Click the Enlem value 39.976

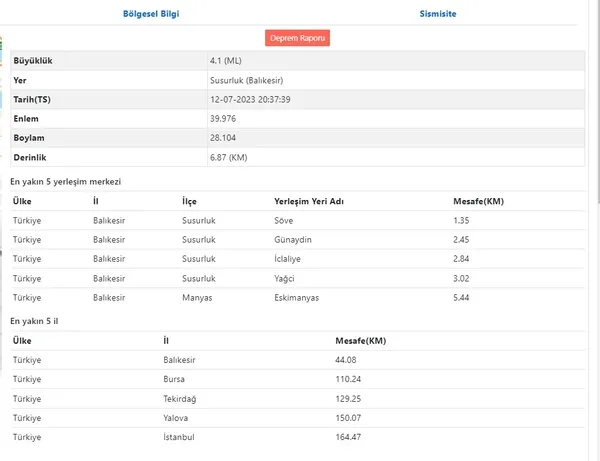223,119
